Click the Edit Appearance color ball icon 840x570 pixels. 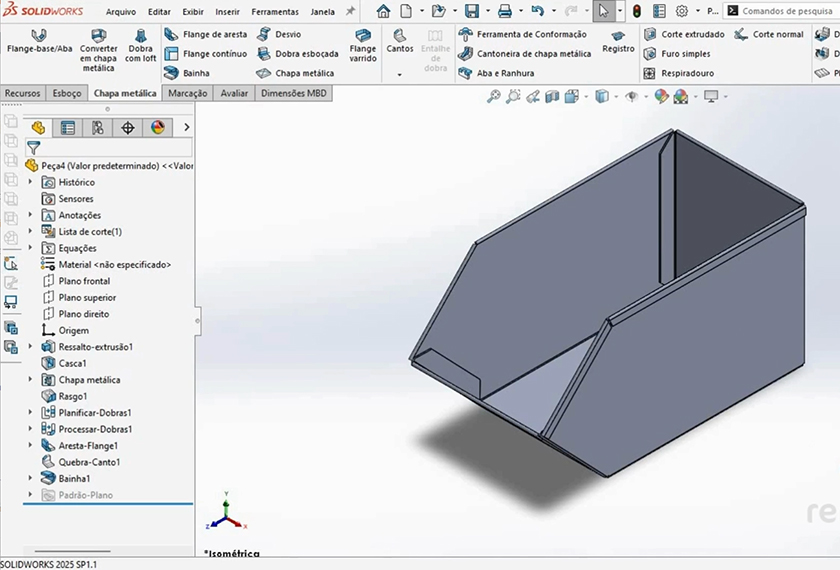point(660,97)
